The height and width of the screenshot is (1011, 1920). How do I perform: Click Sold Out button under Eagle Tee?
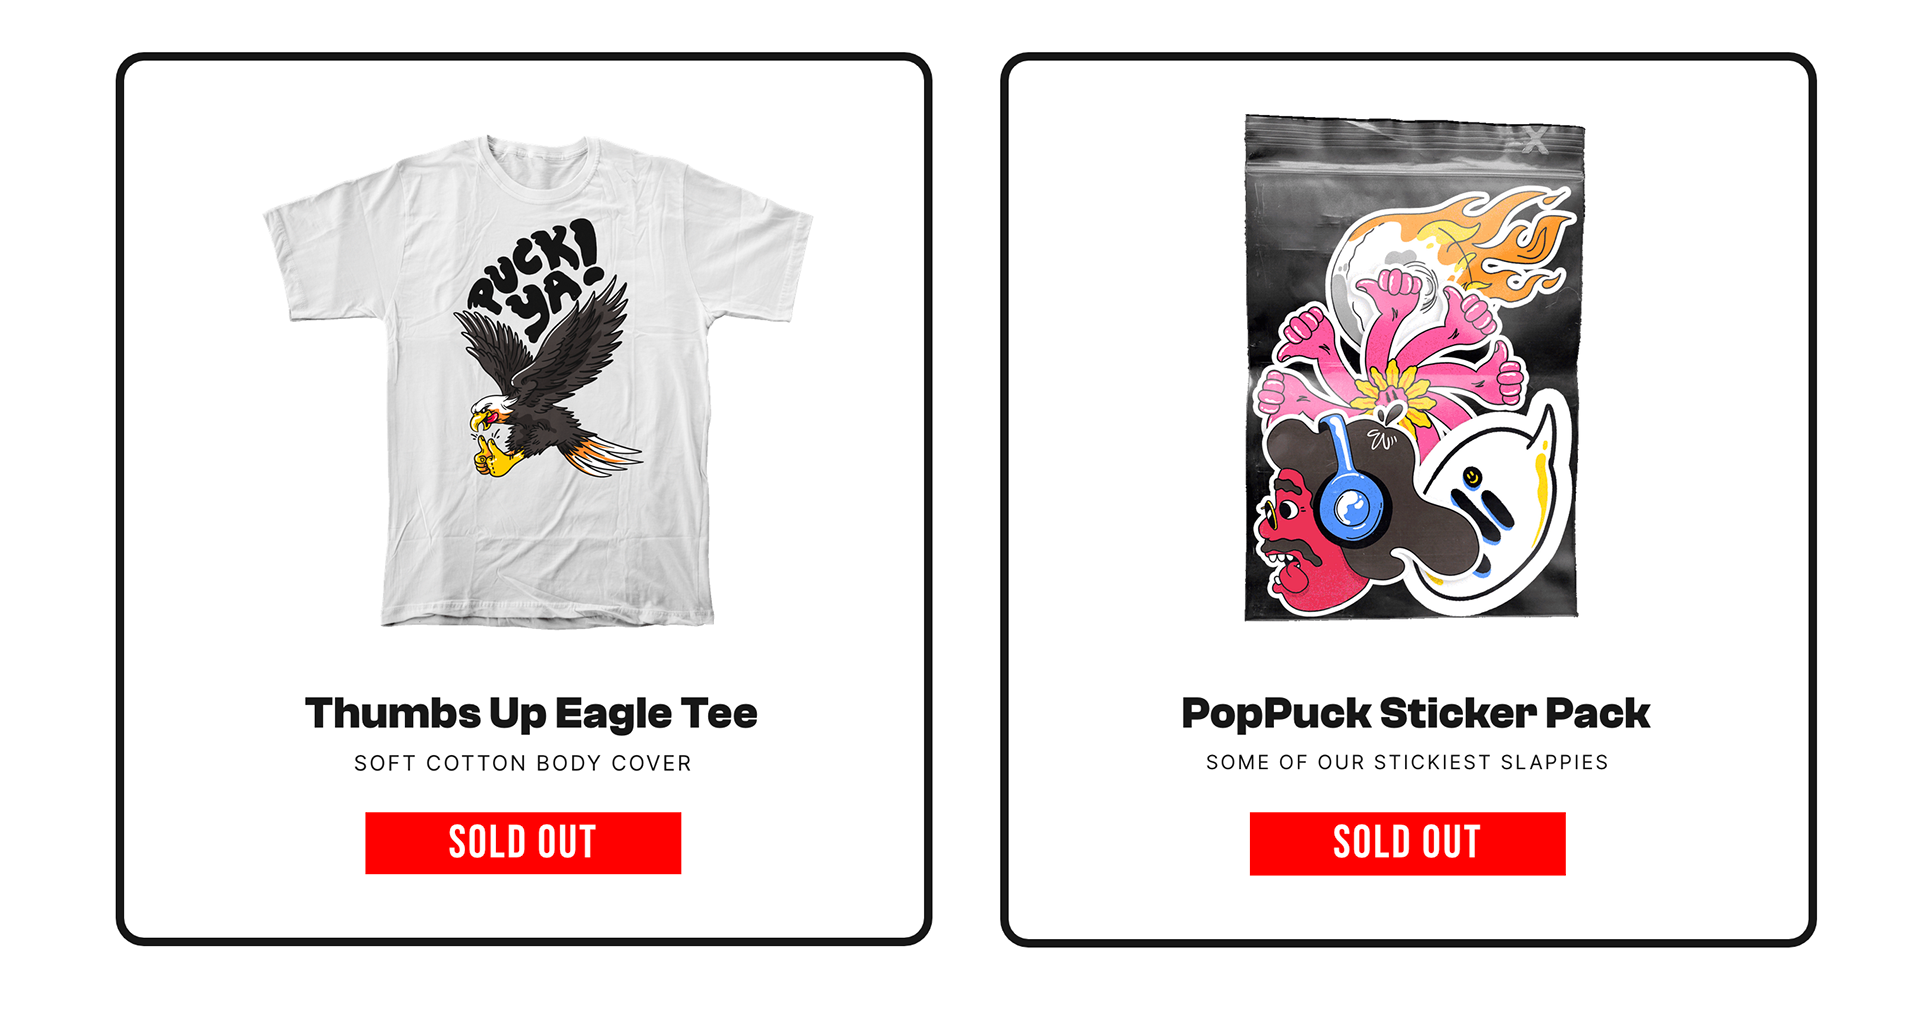coord(523,843)
